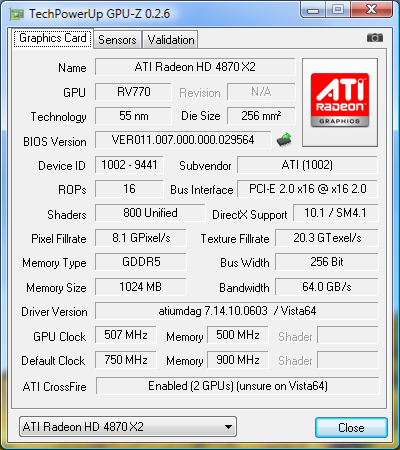Select the Graphics Card tab
Viewport: 400px width, 450px height.
tap(53, 39)
